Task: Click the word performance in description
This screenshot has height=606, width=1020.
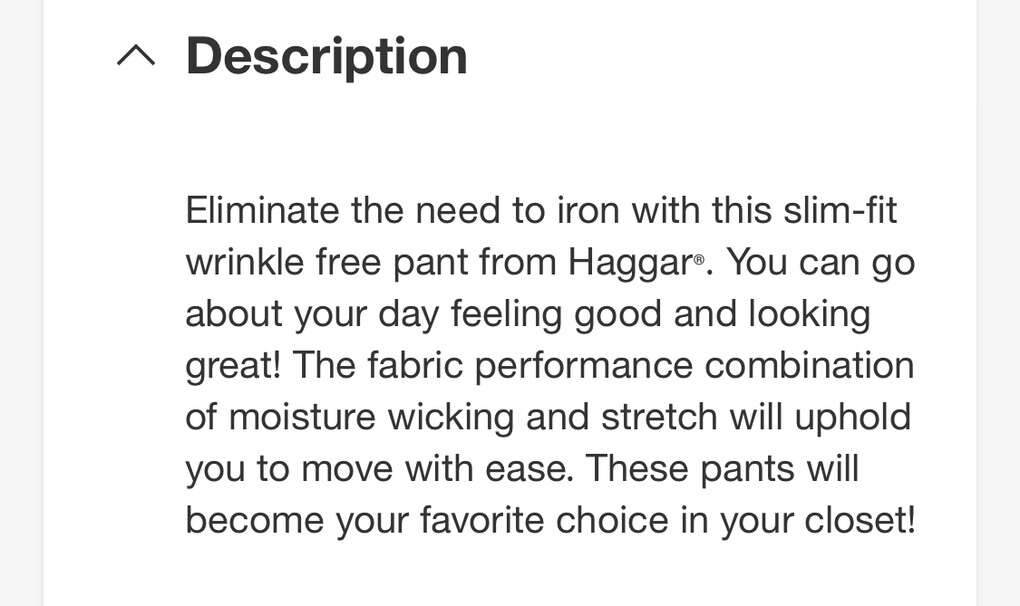Action: point(584,366)
